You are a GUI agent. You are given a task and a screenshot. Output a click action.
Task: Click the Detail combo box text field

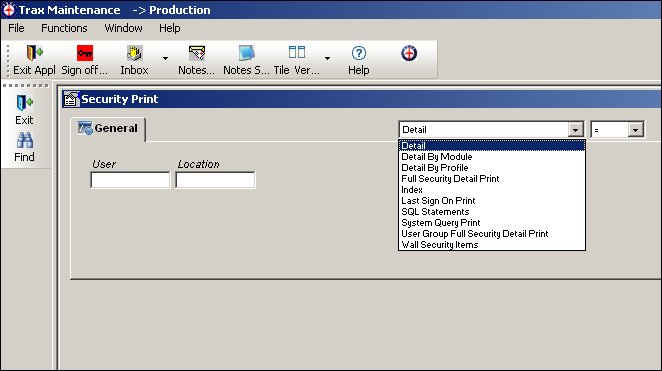(484, 130)
